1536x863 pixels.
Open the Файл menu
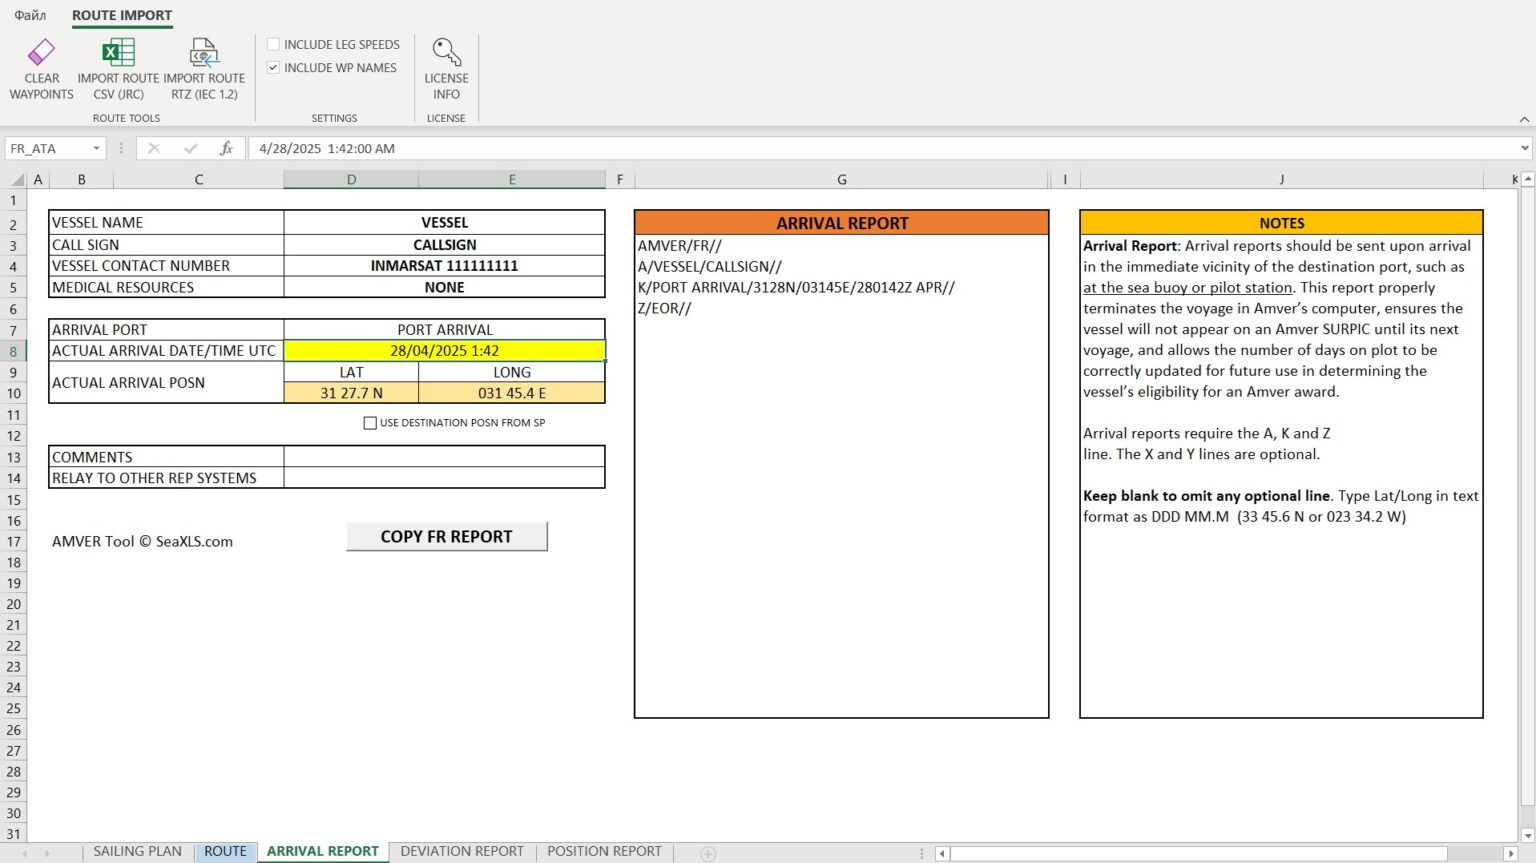30,15
